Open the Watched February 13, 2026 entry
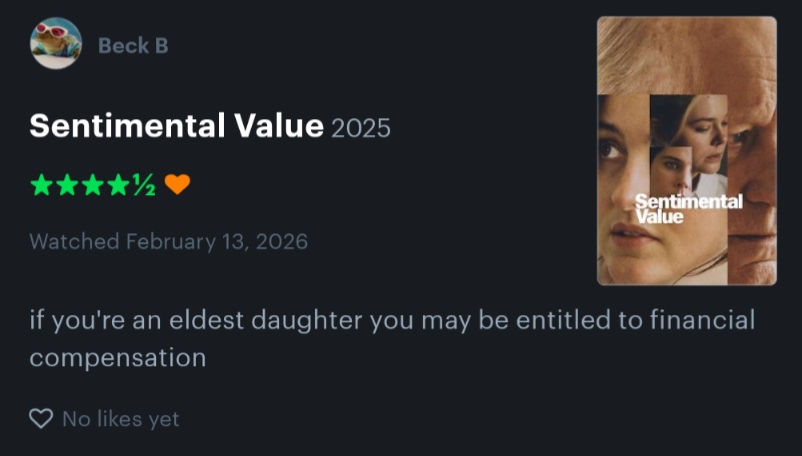Screen dimensions: 802x456 tap(168, 241)
